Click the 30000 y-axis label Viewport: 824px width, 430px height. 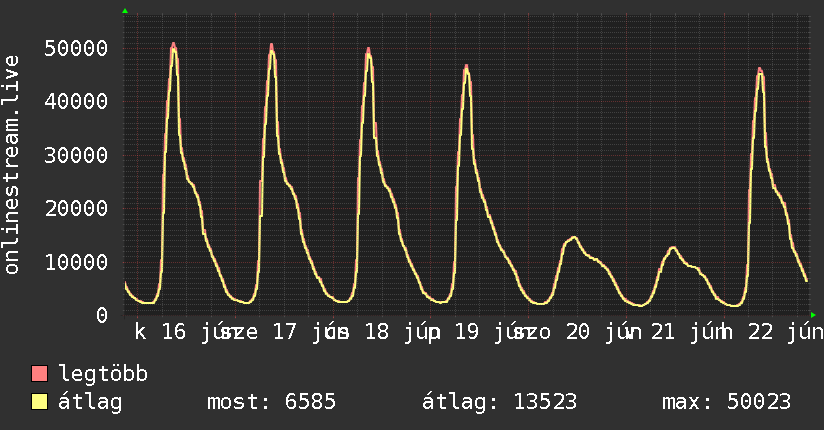click(76, 155)
